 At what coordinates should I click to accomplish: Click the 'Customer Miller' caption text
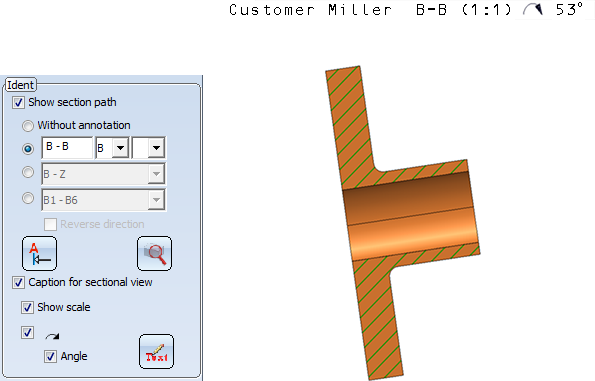point(310,9)
